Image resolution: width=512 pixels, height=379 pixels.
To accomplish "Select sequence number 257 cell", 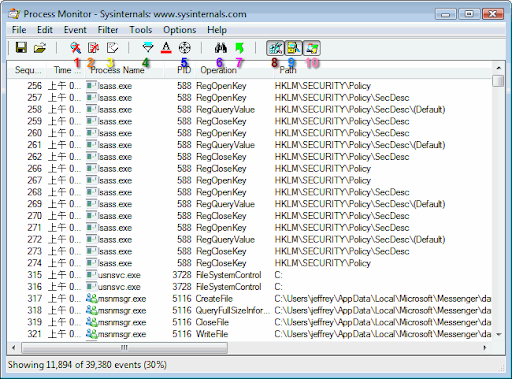I will pyautogui.click(x=35, y=98).
